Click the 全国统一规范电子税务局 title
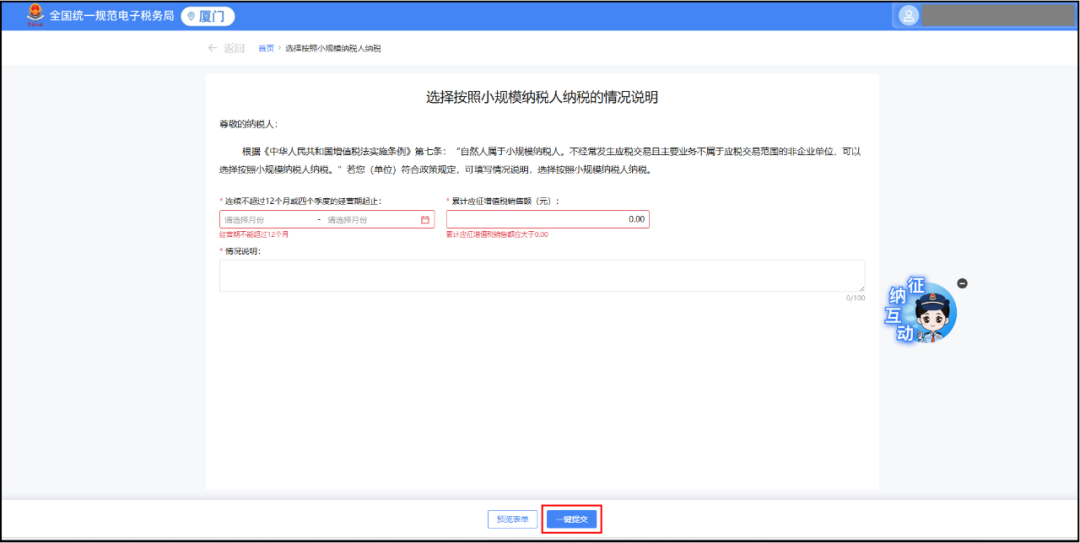1080x543 pixels. (x=112, y=16)
